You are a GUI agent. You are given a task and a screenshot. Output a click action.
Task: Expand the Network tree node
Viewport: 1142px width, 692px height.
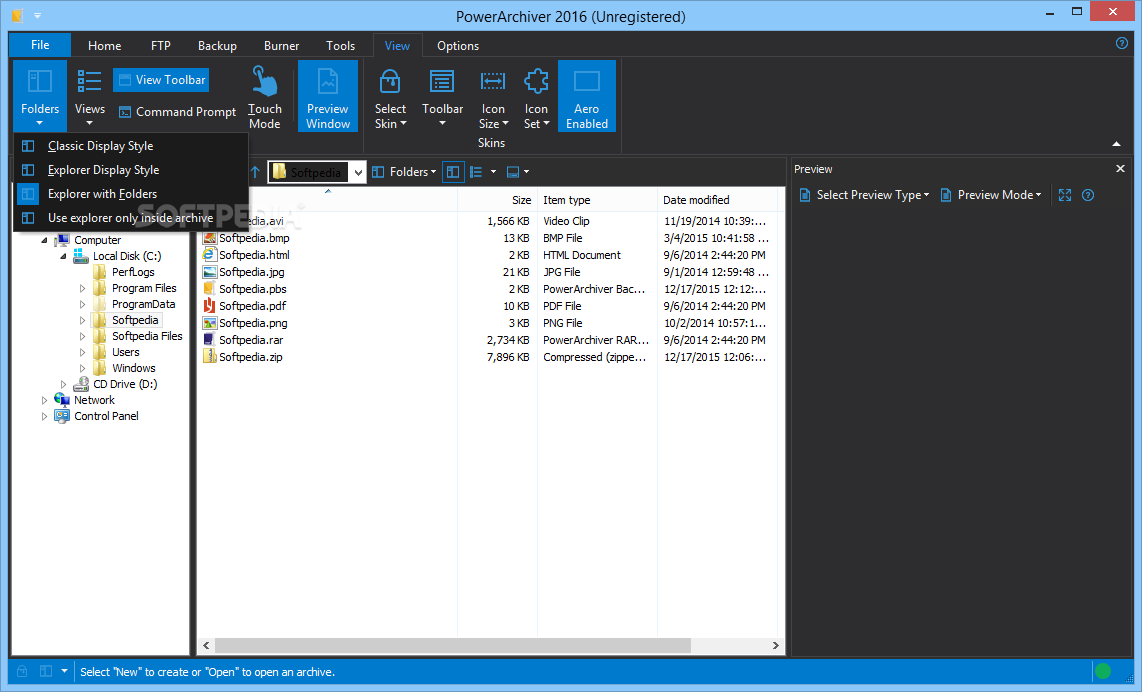point(44,401)
